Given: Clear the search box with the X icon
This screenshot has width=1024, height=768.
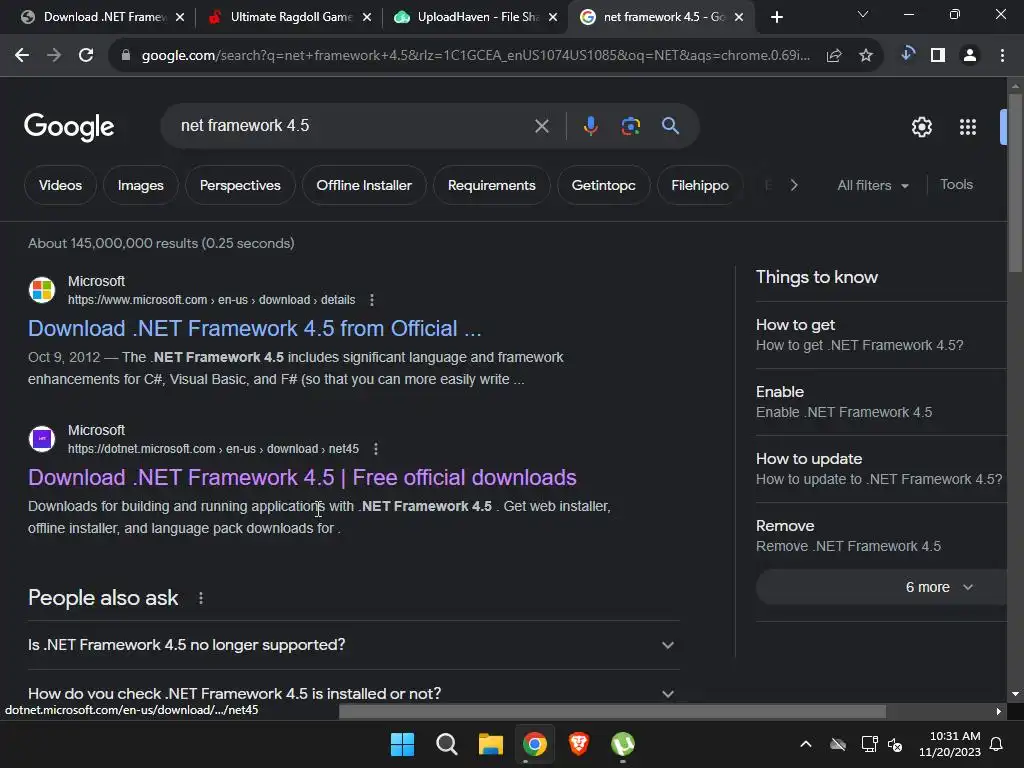Looking at the screenshot, I should click(x=541, y=126).
